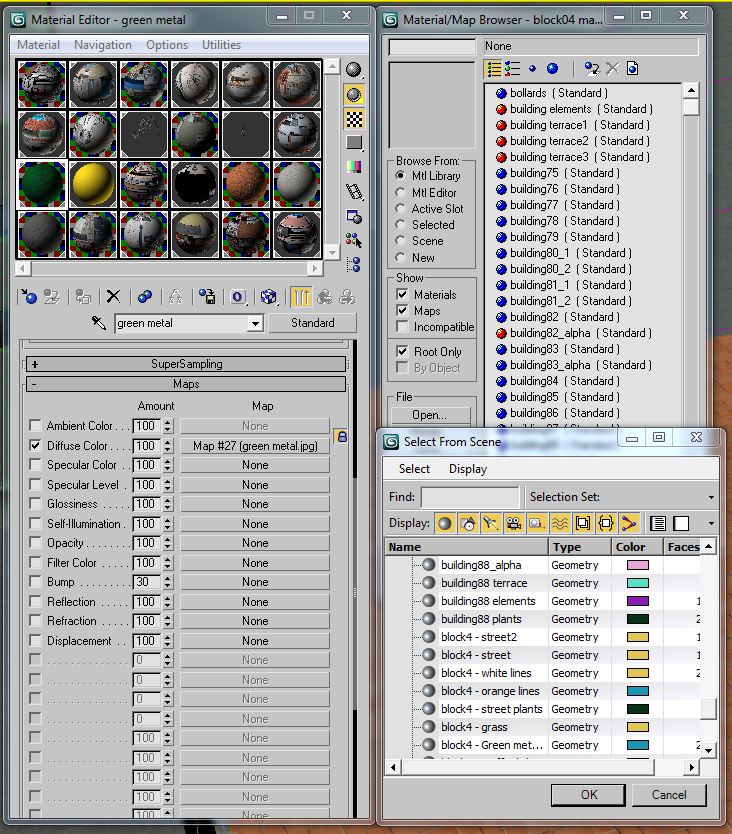Screen dimensions: 732x834
Task: Click block4 - orange lines color swatch
Action: (x=638, y=691)
